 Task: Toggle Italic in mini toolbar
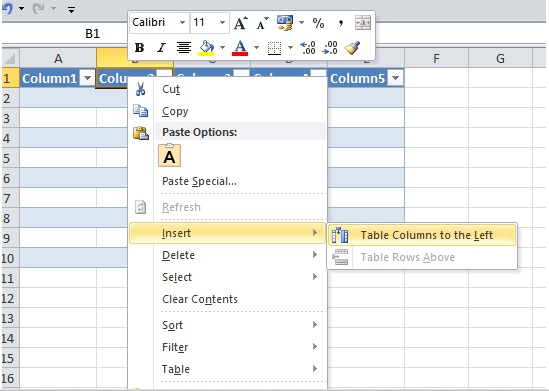(x=161, y=47)
